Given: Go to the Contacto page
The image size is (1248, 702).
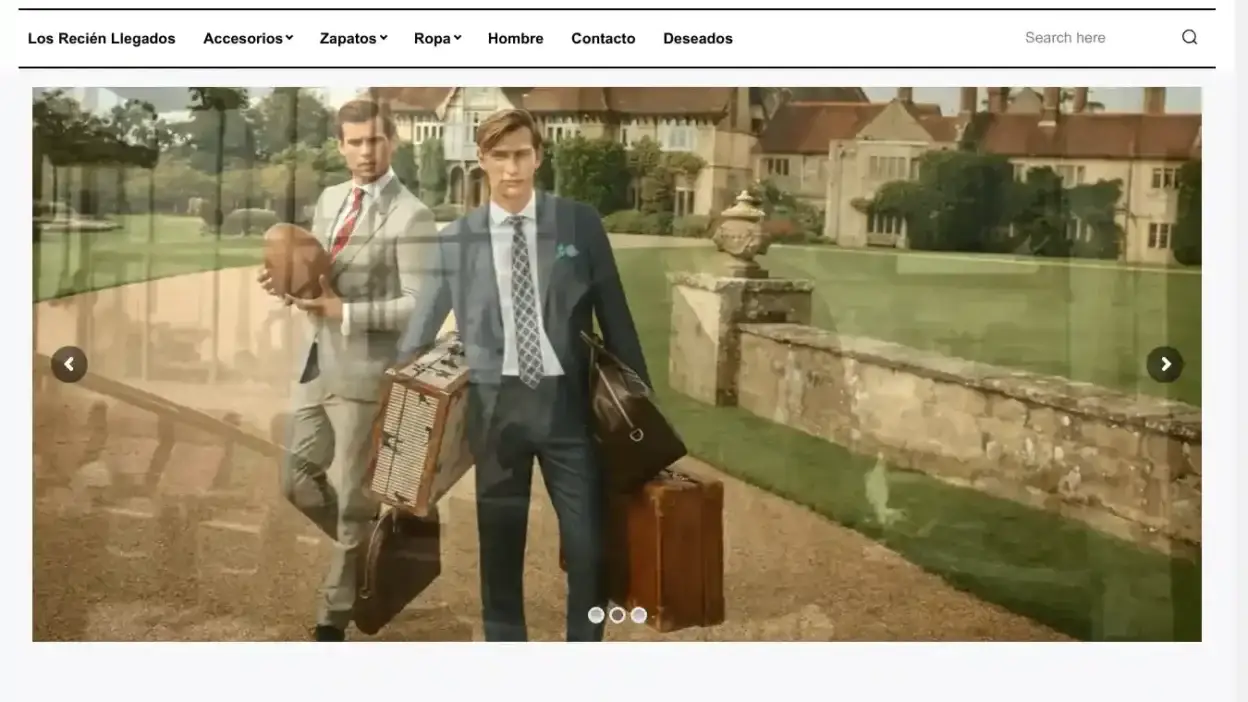Looking at the screenshot, I should tap(603, 38).
